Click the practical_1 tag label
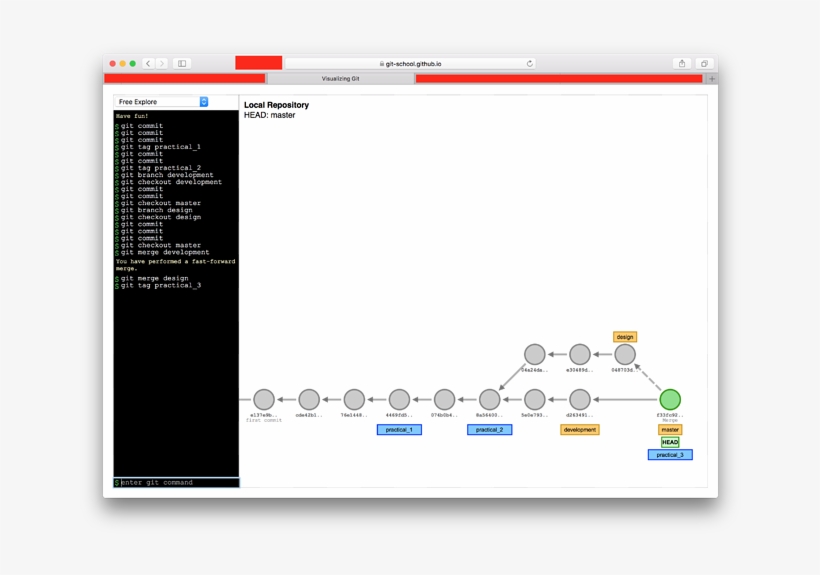Screen dimensions: 820x575 [399, 430]
